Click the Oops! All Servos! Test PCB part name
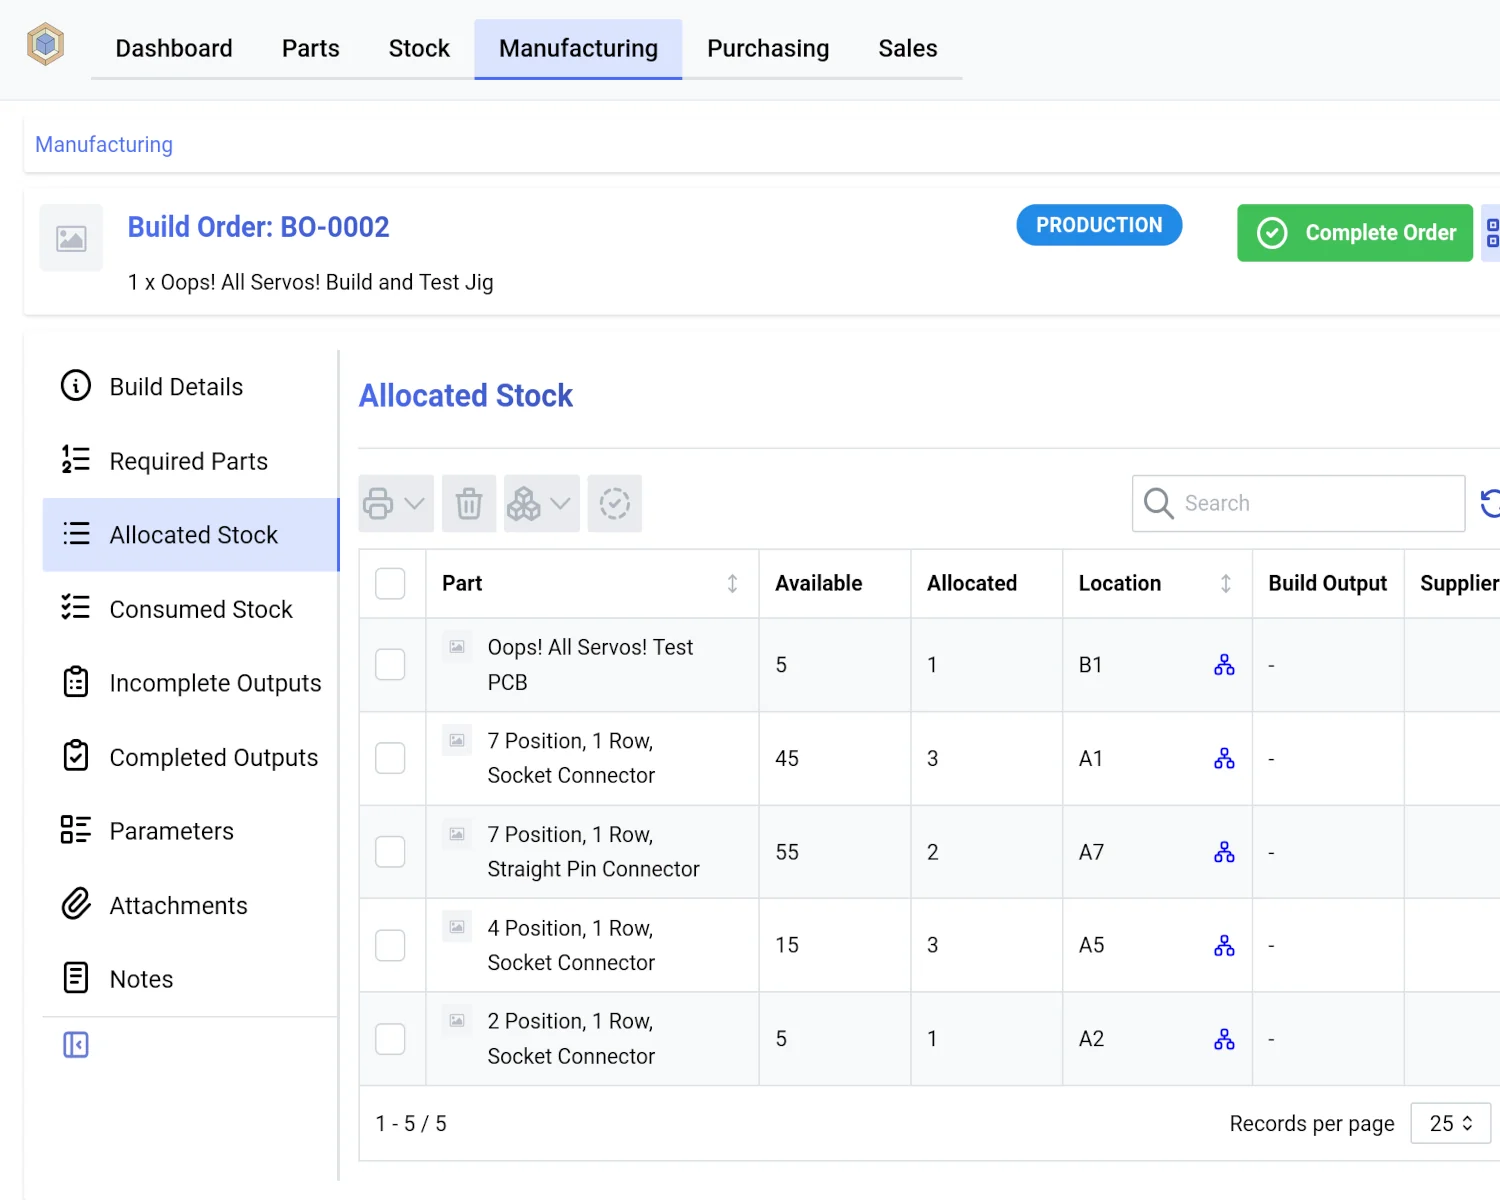The width and height of the screenshot is (1500, 1200). click(590, 665)
